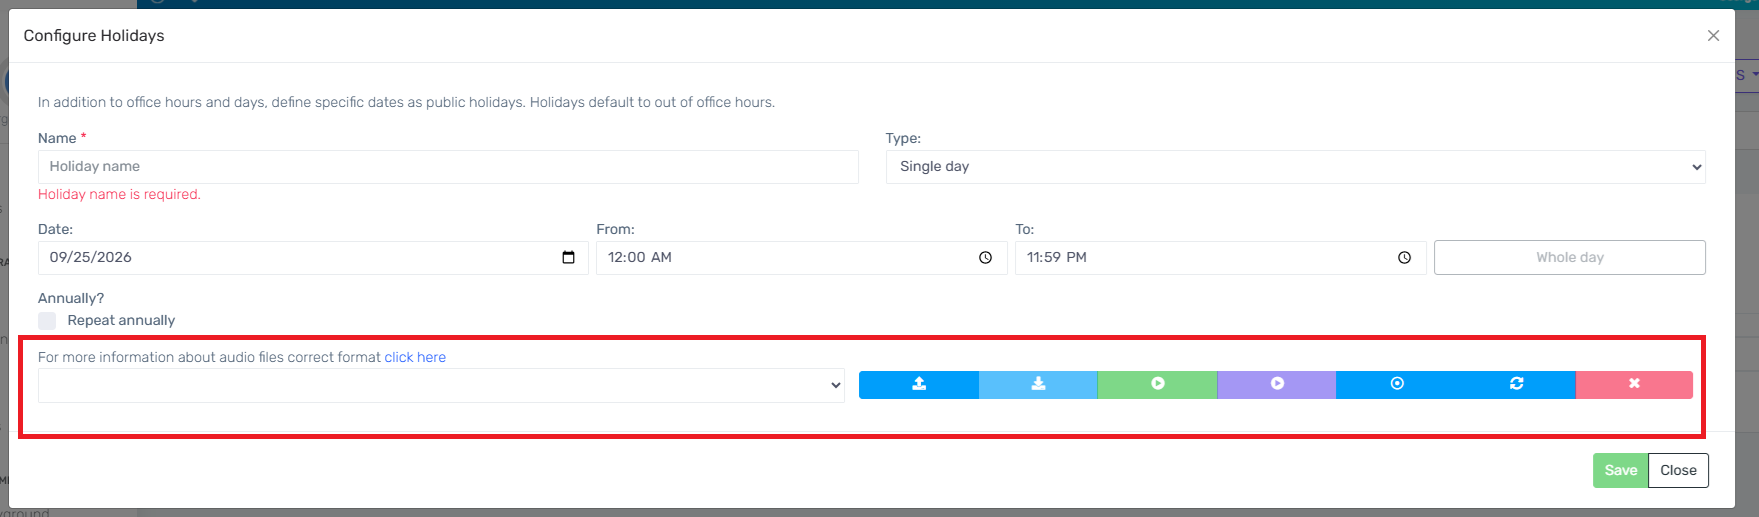
Task: Enable the Repeat annually checkbox
Action: (x=47, y=320)
